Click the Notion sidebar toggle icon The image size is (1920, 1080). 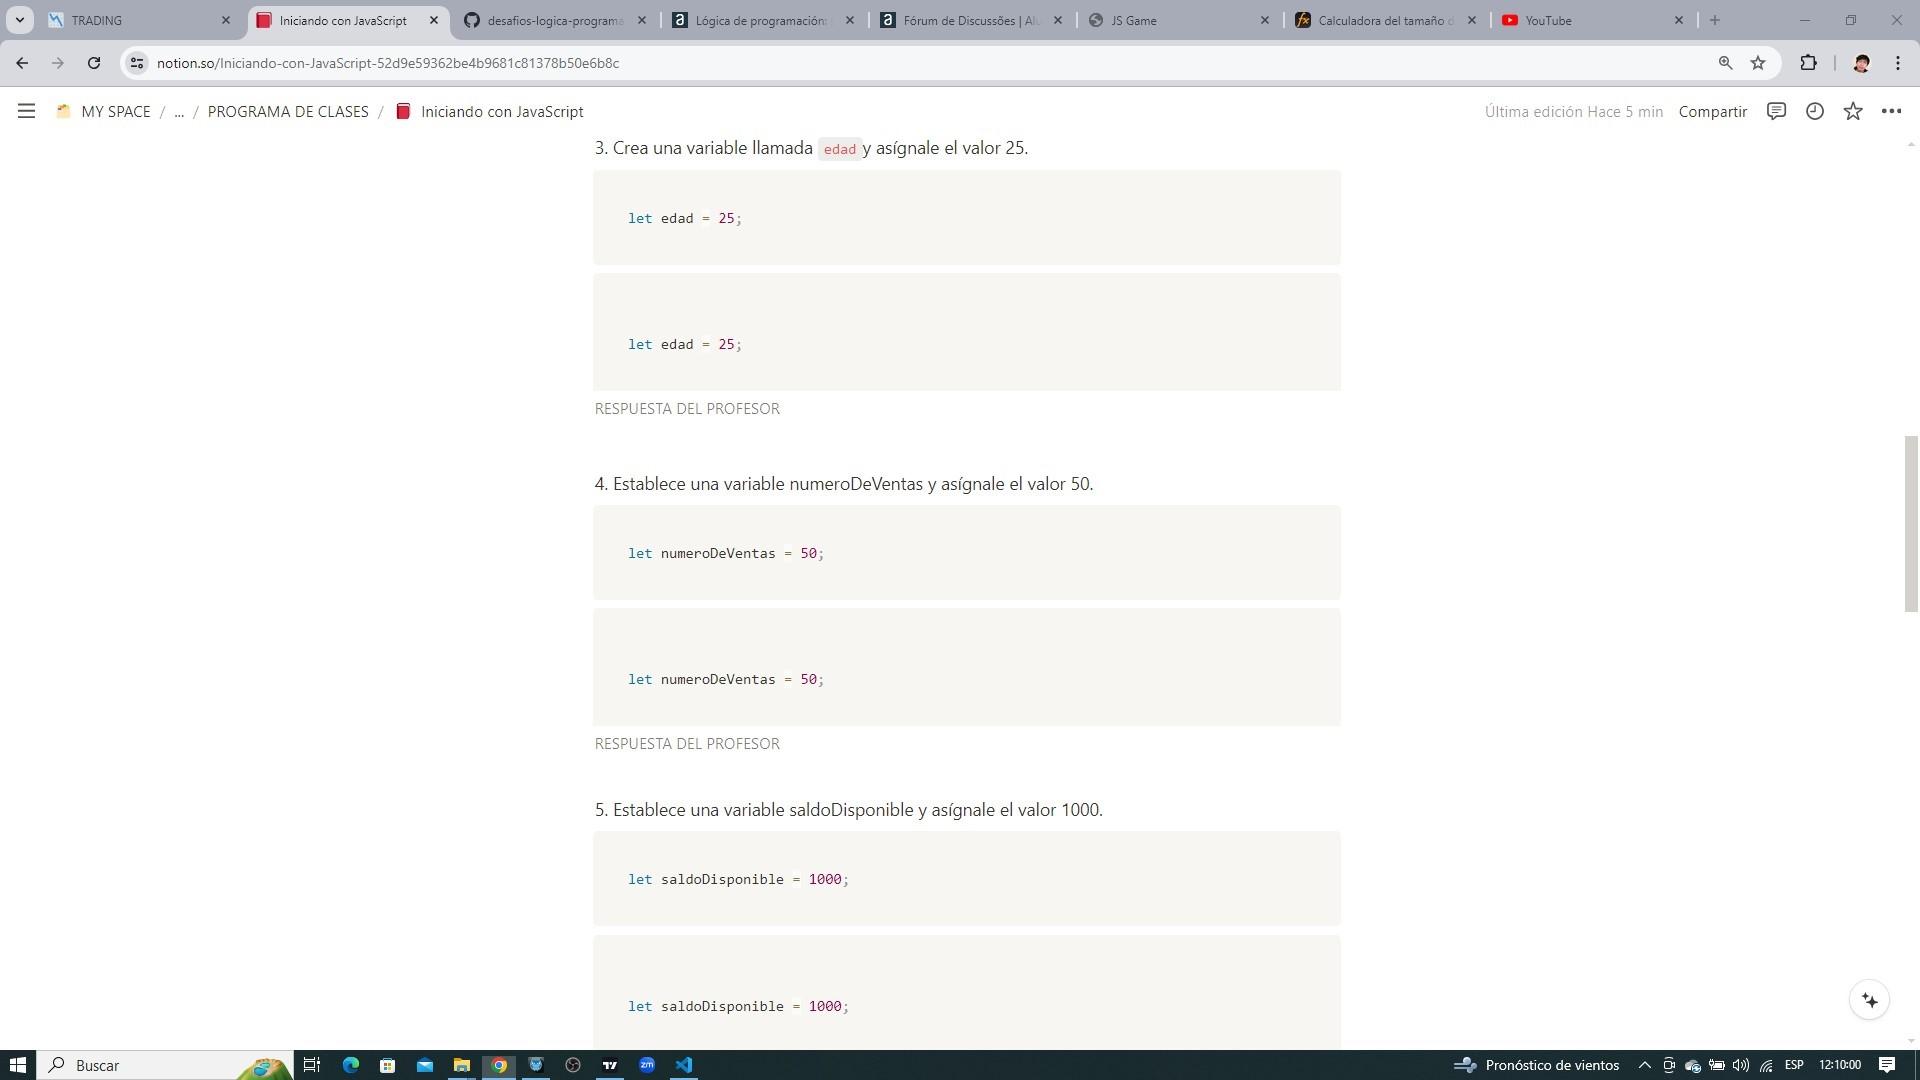(26, 111)
